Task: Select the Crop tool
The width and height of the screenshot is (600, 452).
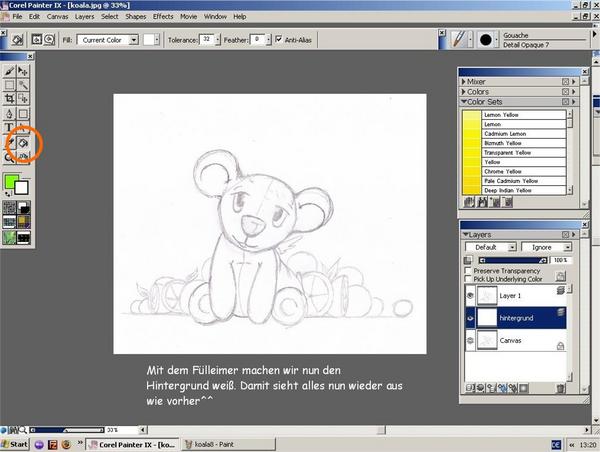Action: pos(9,99)
